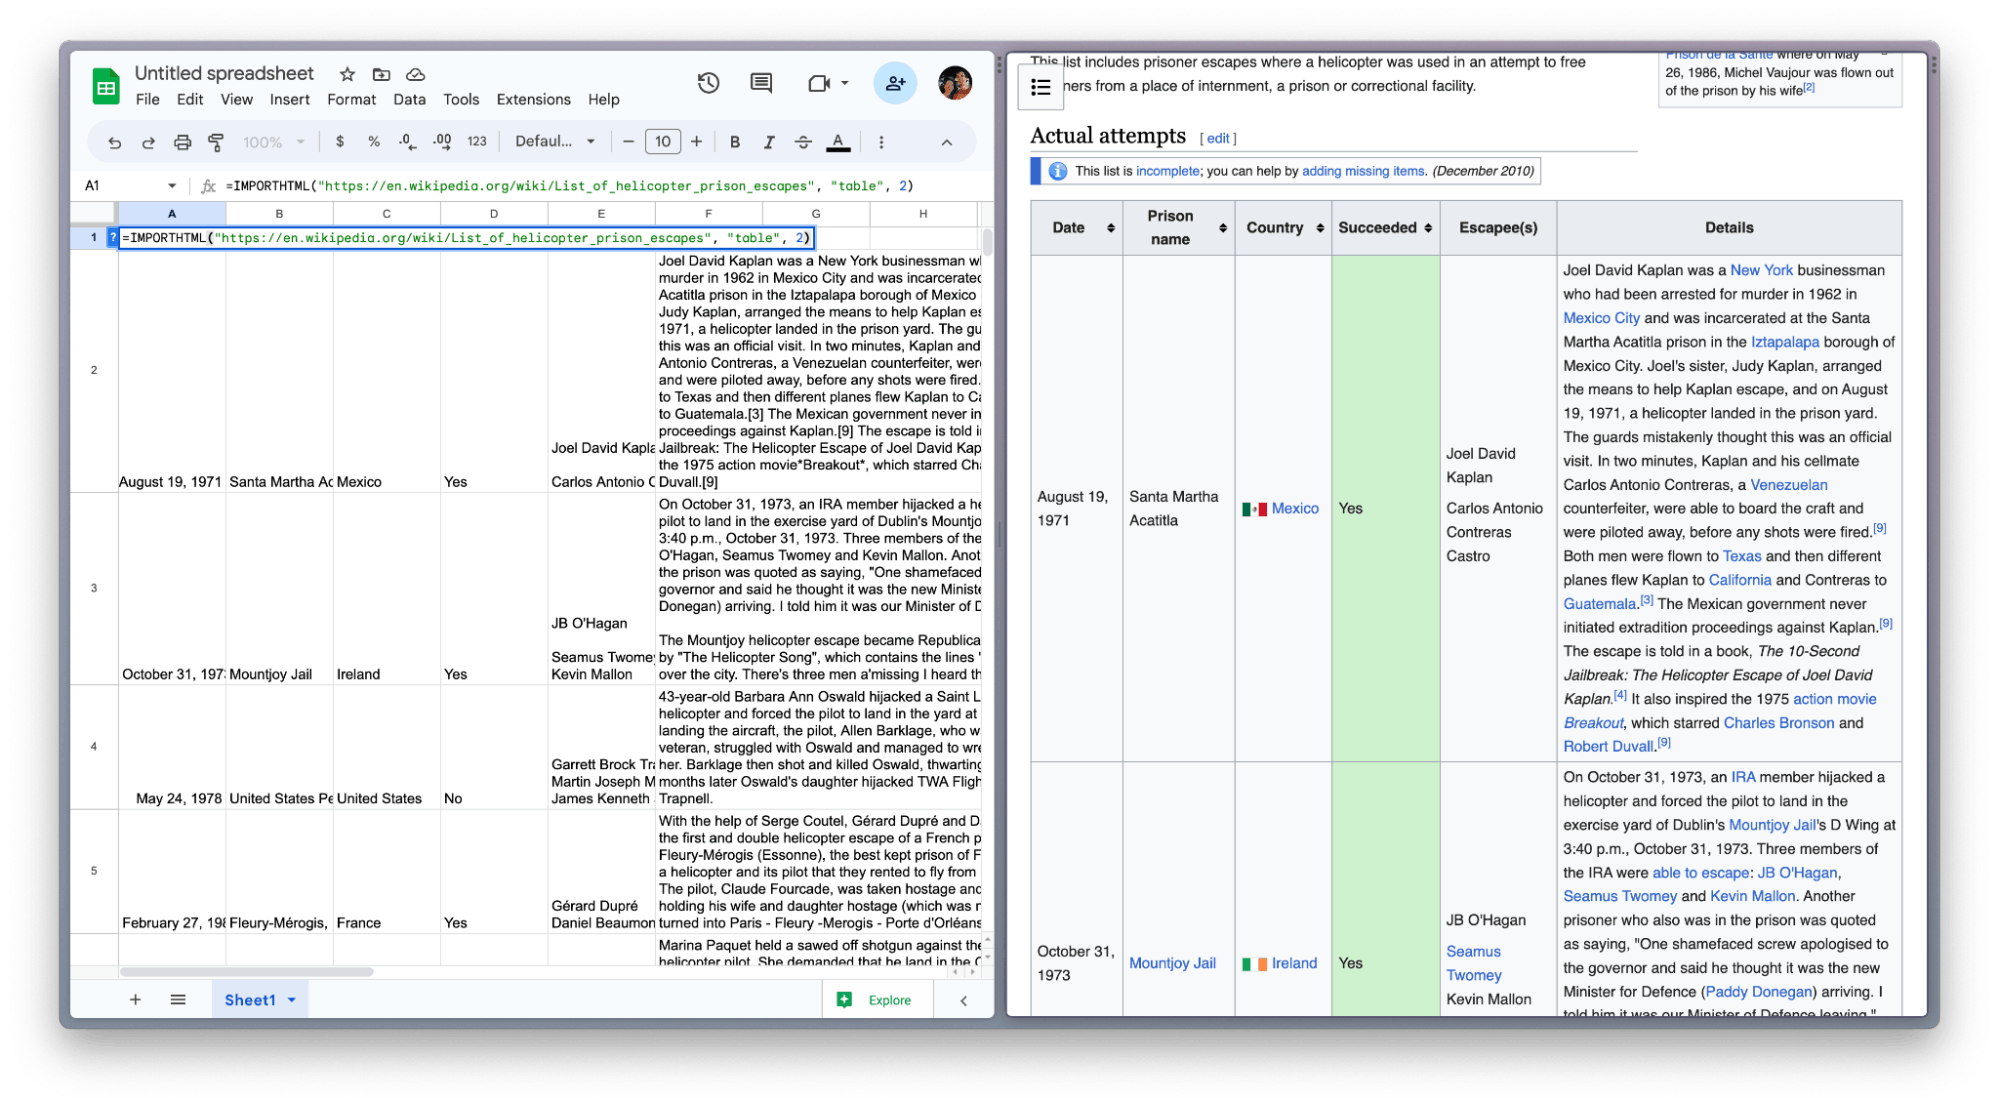The image size is (1999, 1108).
Task: Select row 3 header
Action: 94,588
